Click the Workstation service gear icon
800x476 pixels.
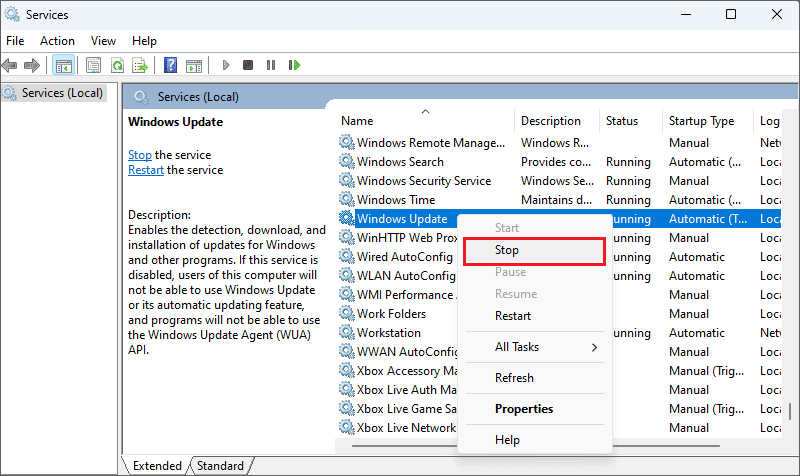click(347, 333)
